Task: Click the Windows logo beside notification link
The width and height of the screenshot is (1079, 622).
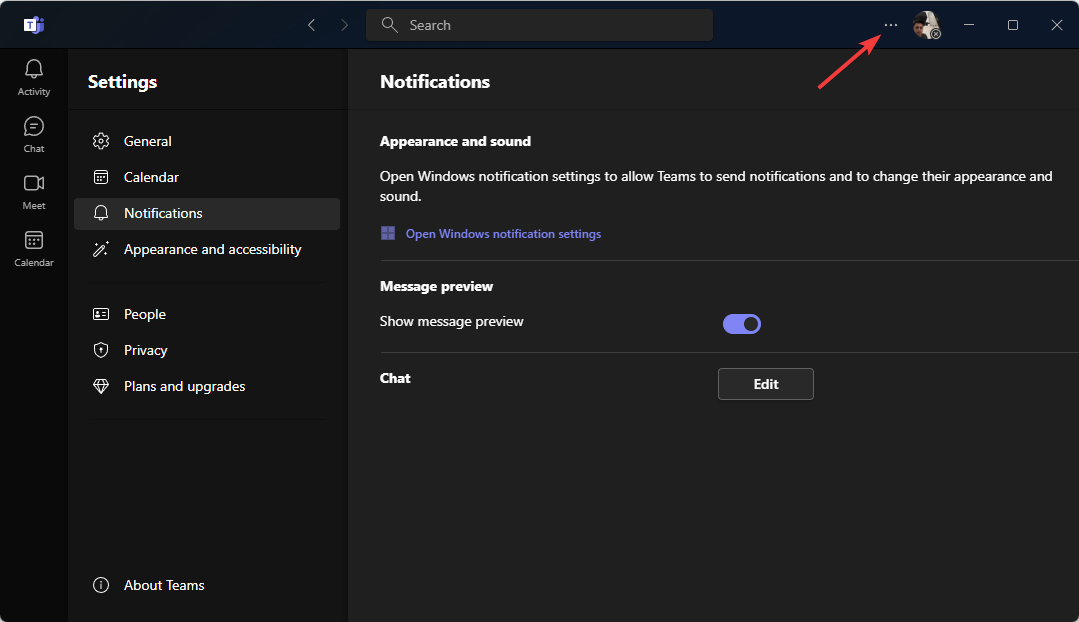Action: tap(388, 233)
